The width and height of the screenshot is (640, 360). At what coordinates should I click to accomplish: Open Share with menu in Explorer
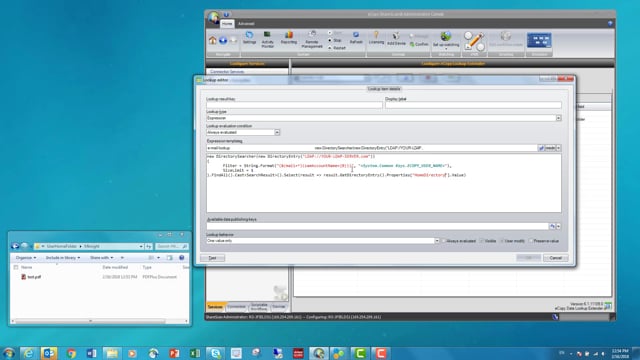coord(102,258)
